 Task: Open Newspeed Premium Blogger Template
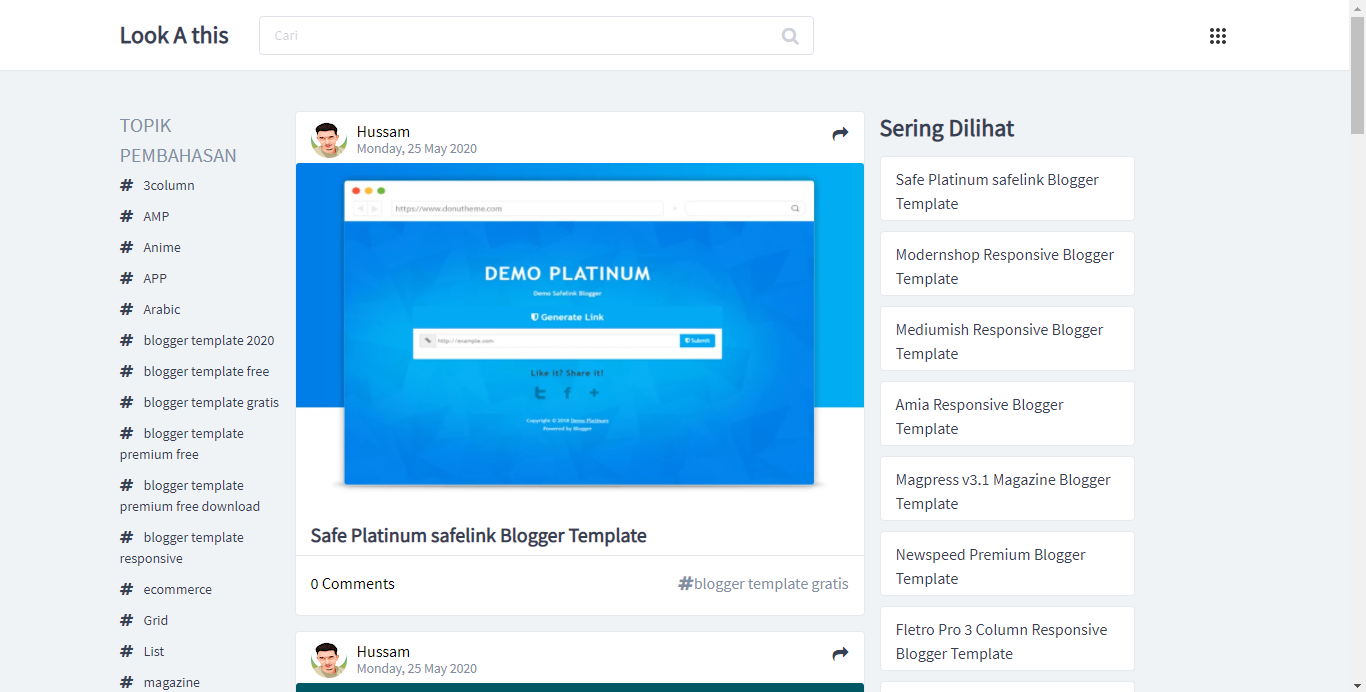pyautogui.click(x=1007, y=564)
